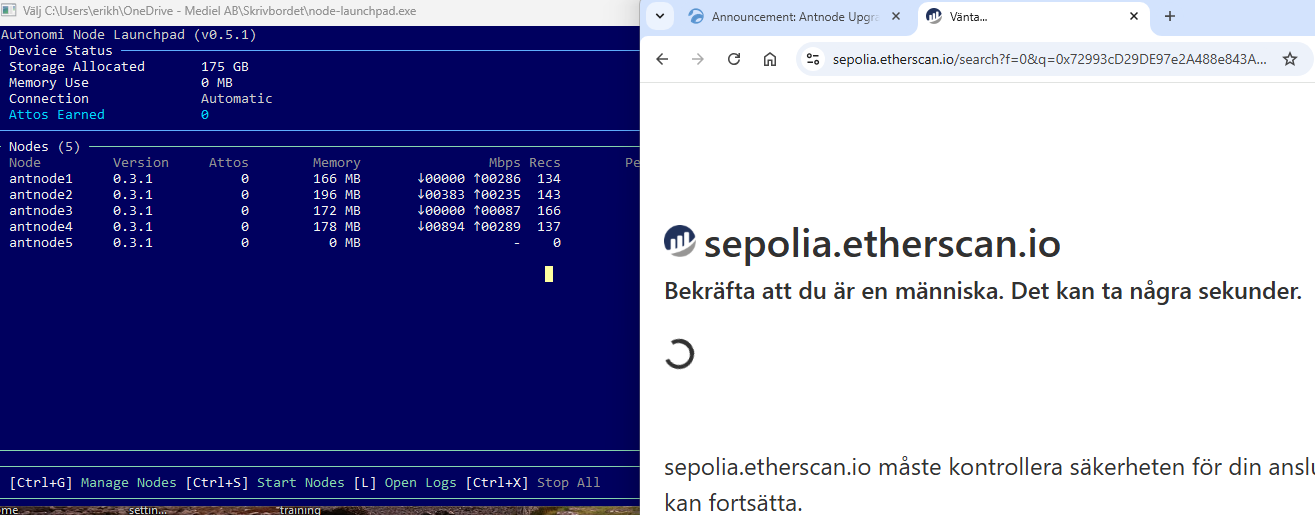Click the [Ctrl+X] shortcut label

coord(497,482)
